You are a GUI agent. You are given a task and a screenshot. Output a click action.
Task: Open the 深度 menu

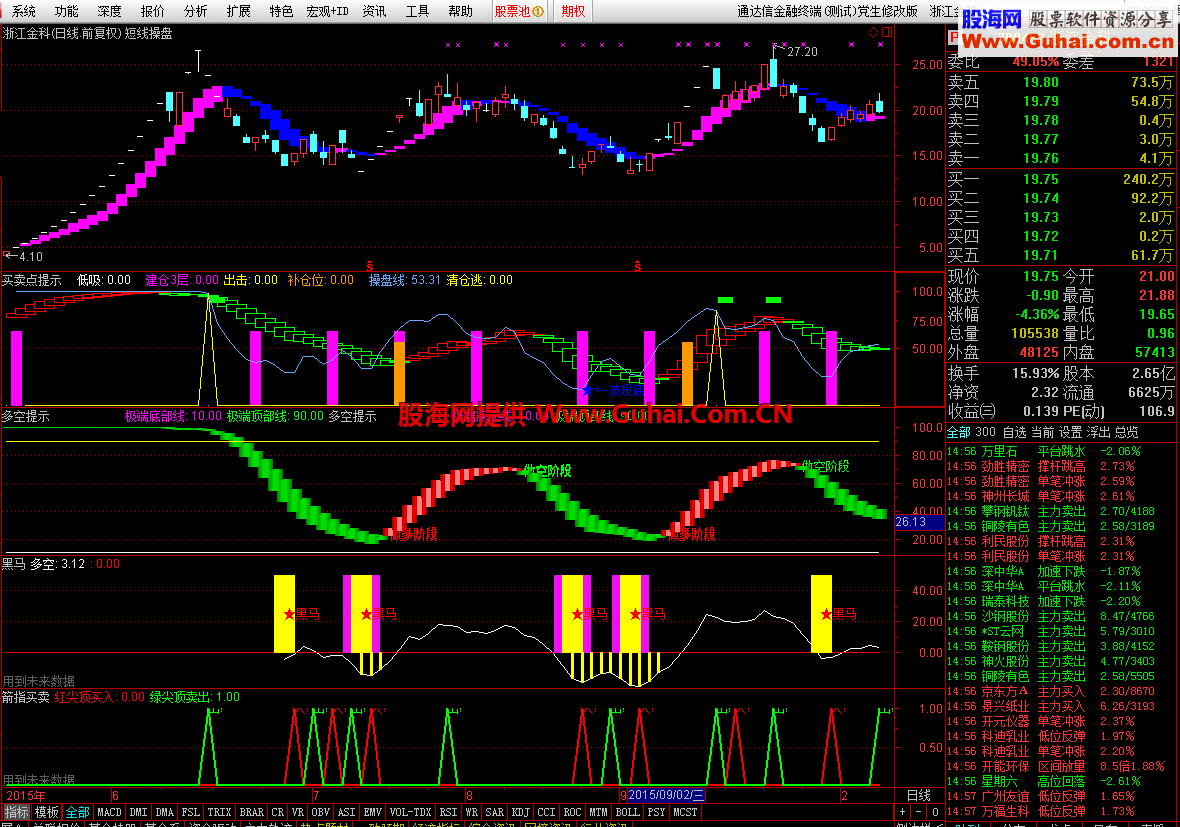[109, 11]
